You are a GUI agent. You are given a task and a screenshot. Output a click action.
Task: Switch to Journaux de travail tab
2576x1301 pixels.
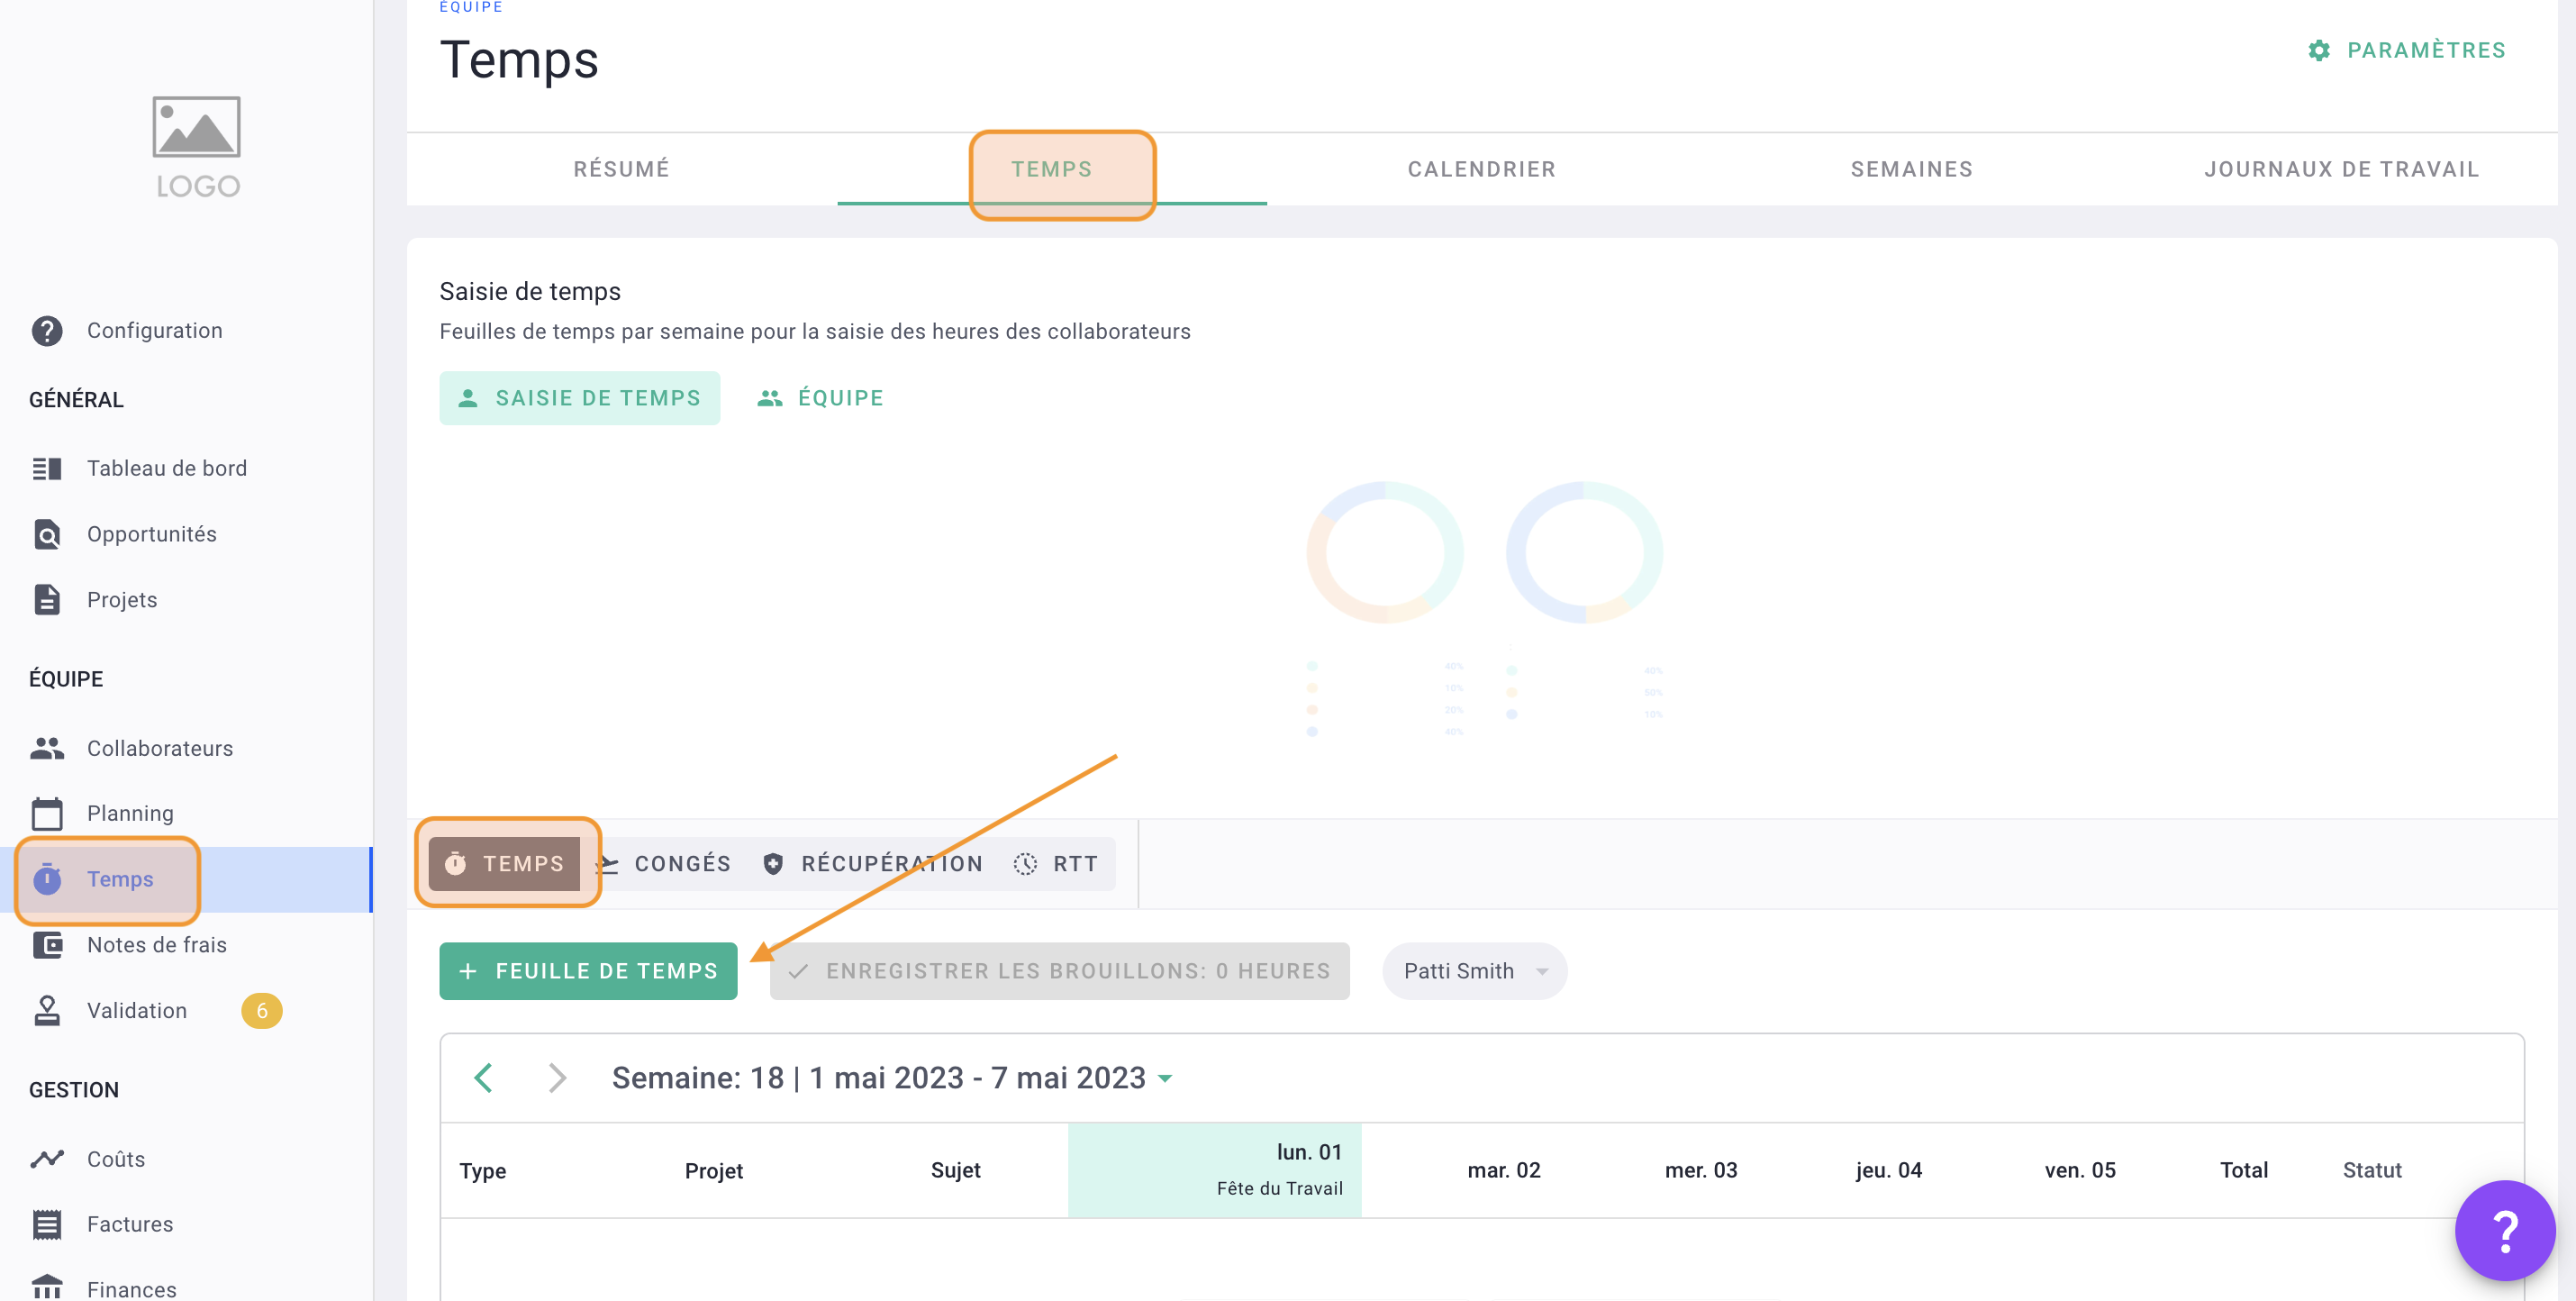tap(2342, 169)
